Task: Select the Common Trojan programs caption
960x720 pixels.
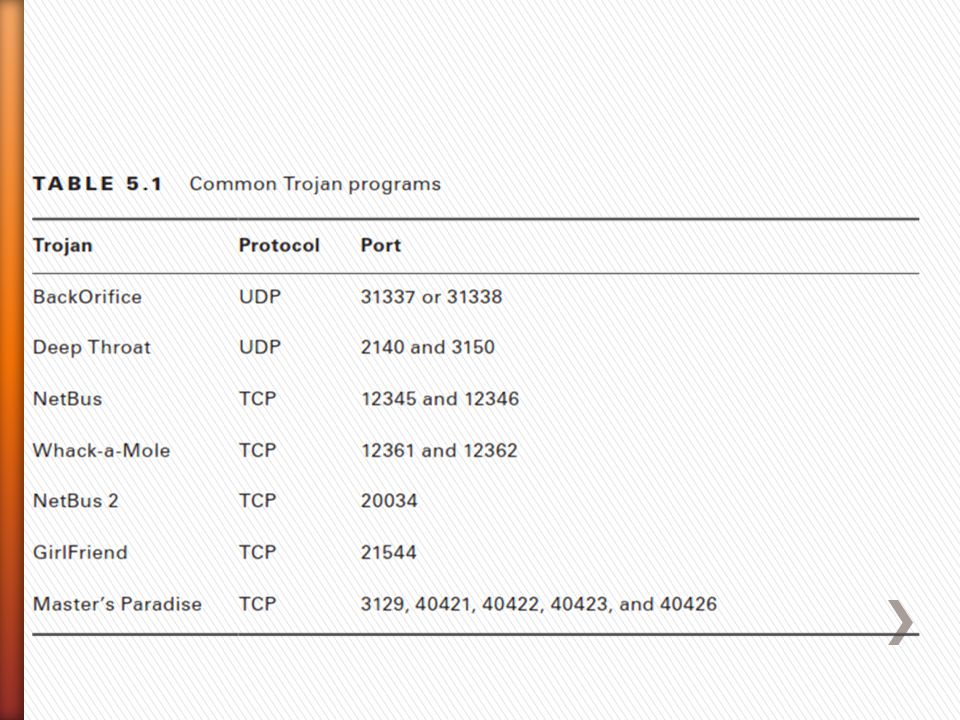Action: (x=315, y=184)
